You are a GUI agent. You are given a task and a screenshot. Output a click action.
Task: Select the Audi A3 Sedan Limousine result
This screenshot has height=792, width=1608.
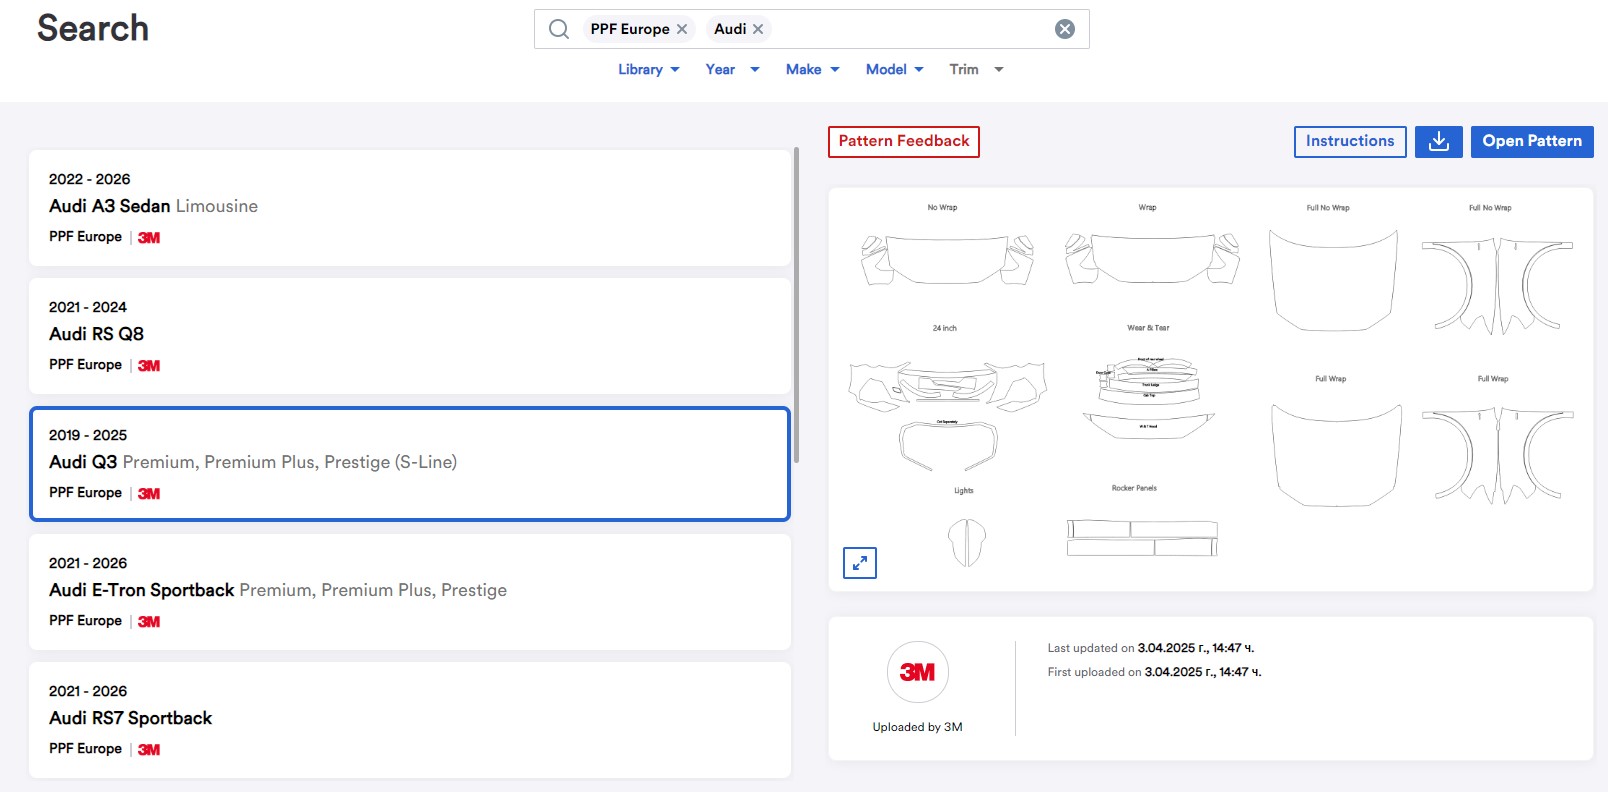410,208
